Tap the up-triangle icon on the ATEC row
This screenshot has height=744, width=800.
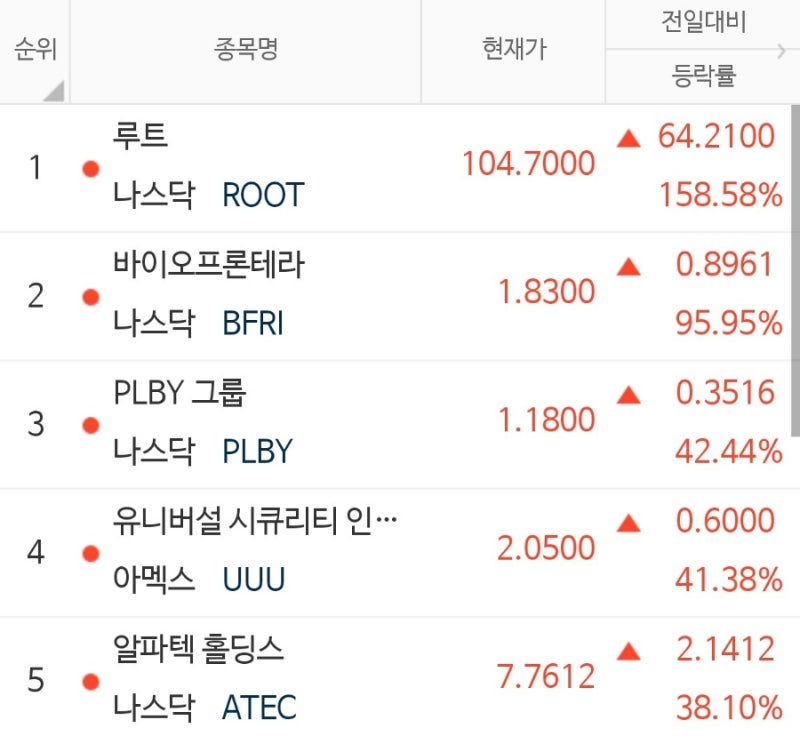pyautogui.click(x=630, y=650)
